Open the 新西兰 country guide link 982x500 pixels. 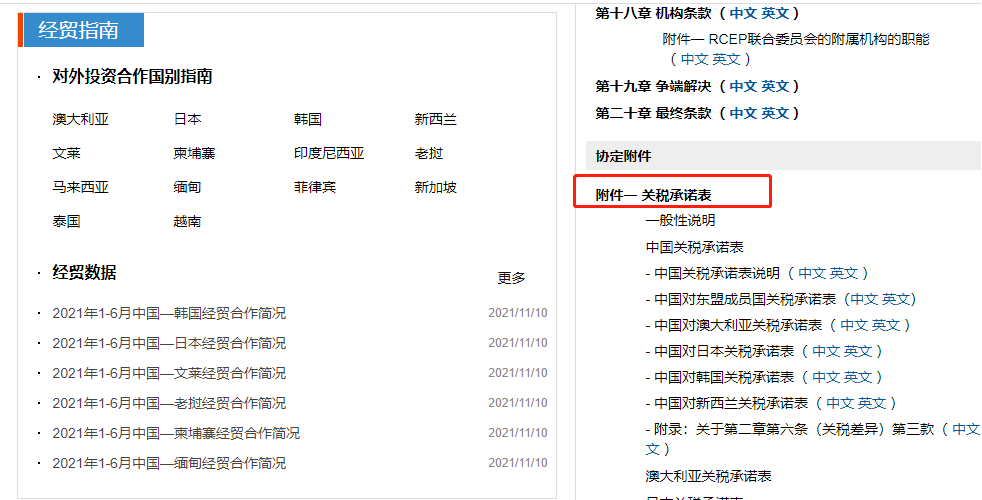point(435,119)
